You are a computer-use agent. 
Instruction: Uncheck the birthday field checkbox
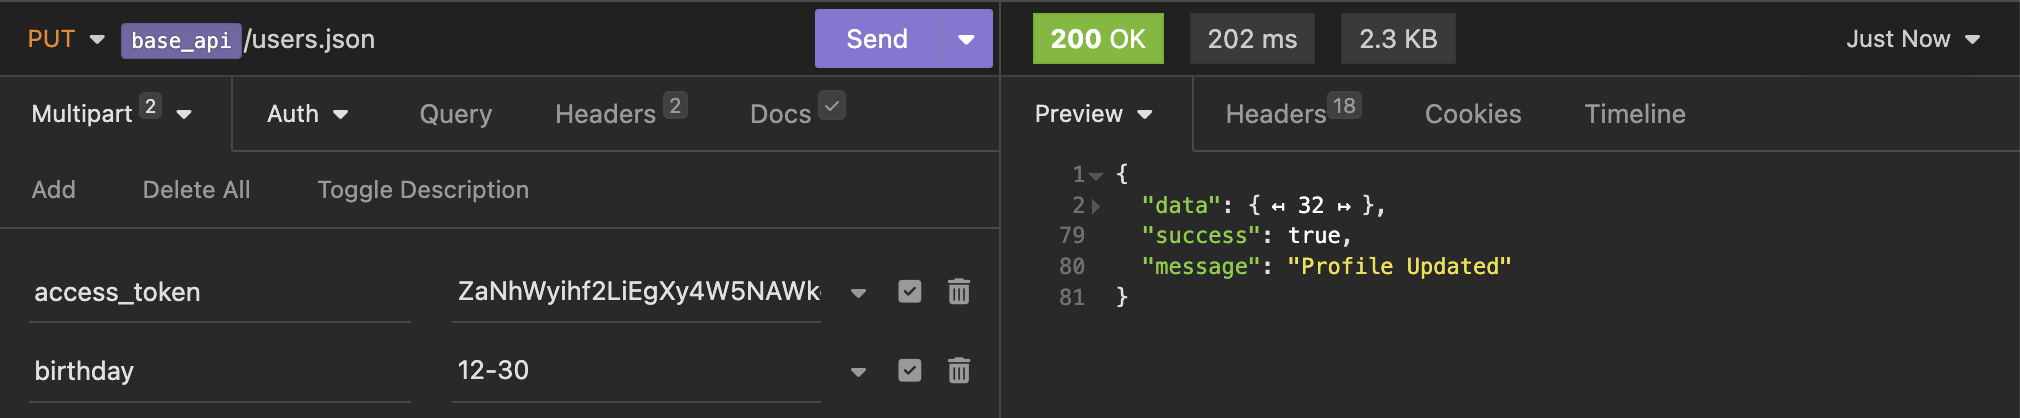pyautogui.click(x=909, y=371)
